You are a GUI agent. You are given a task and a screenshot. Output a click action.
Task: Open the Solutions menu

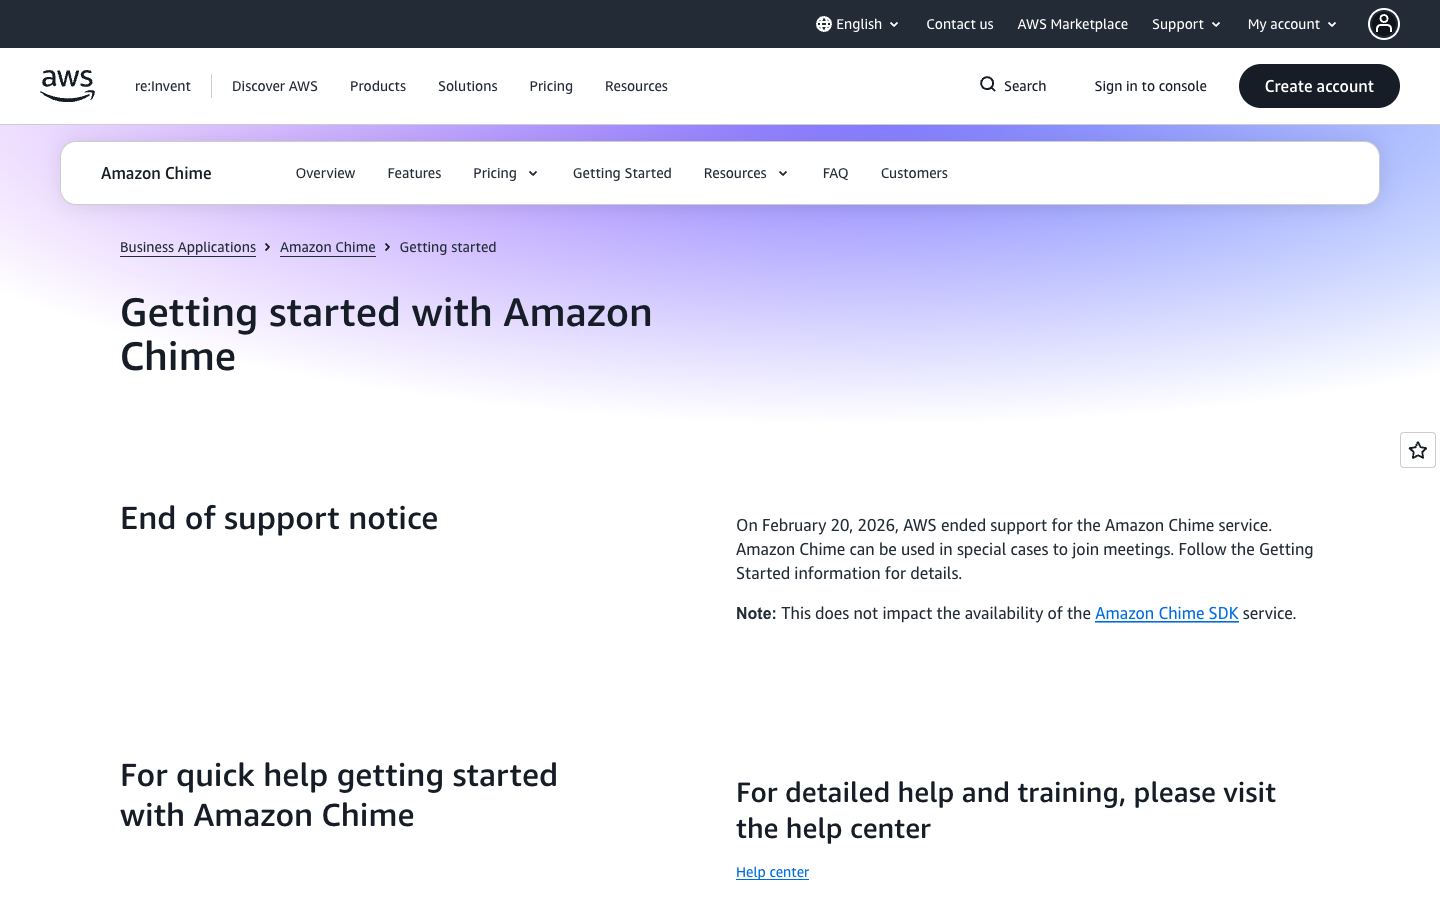(468, 86)
